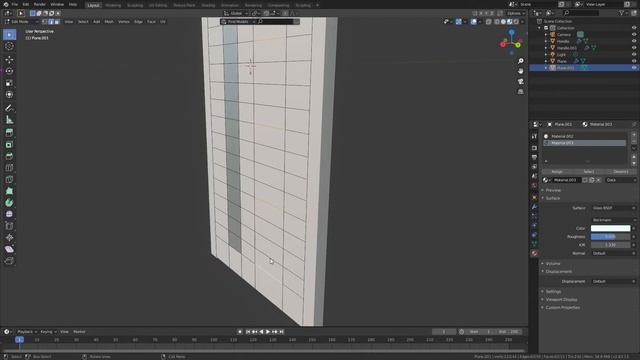Viewport: 640px width, 360px height.
Task: Open the Modifier properties wrench icon
Action: [534, 207]
